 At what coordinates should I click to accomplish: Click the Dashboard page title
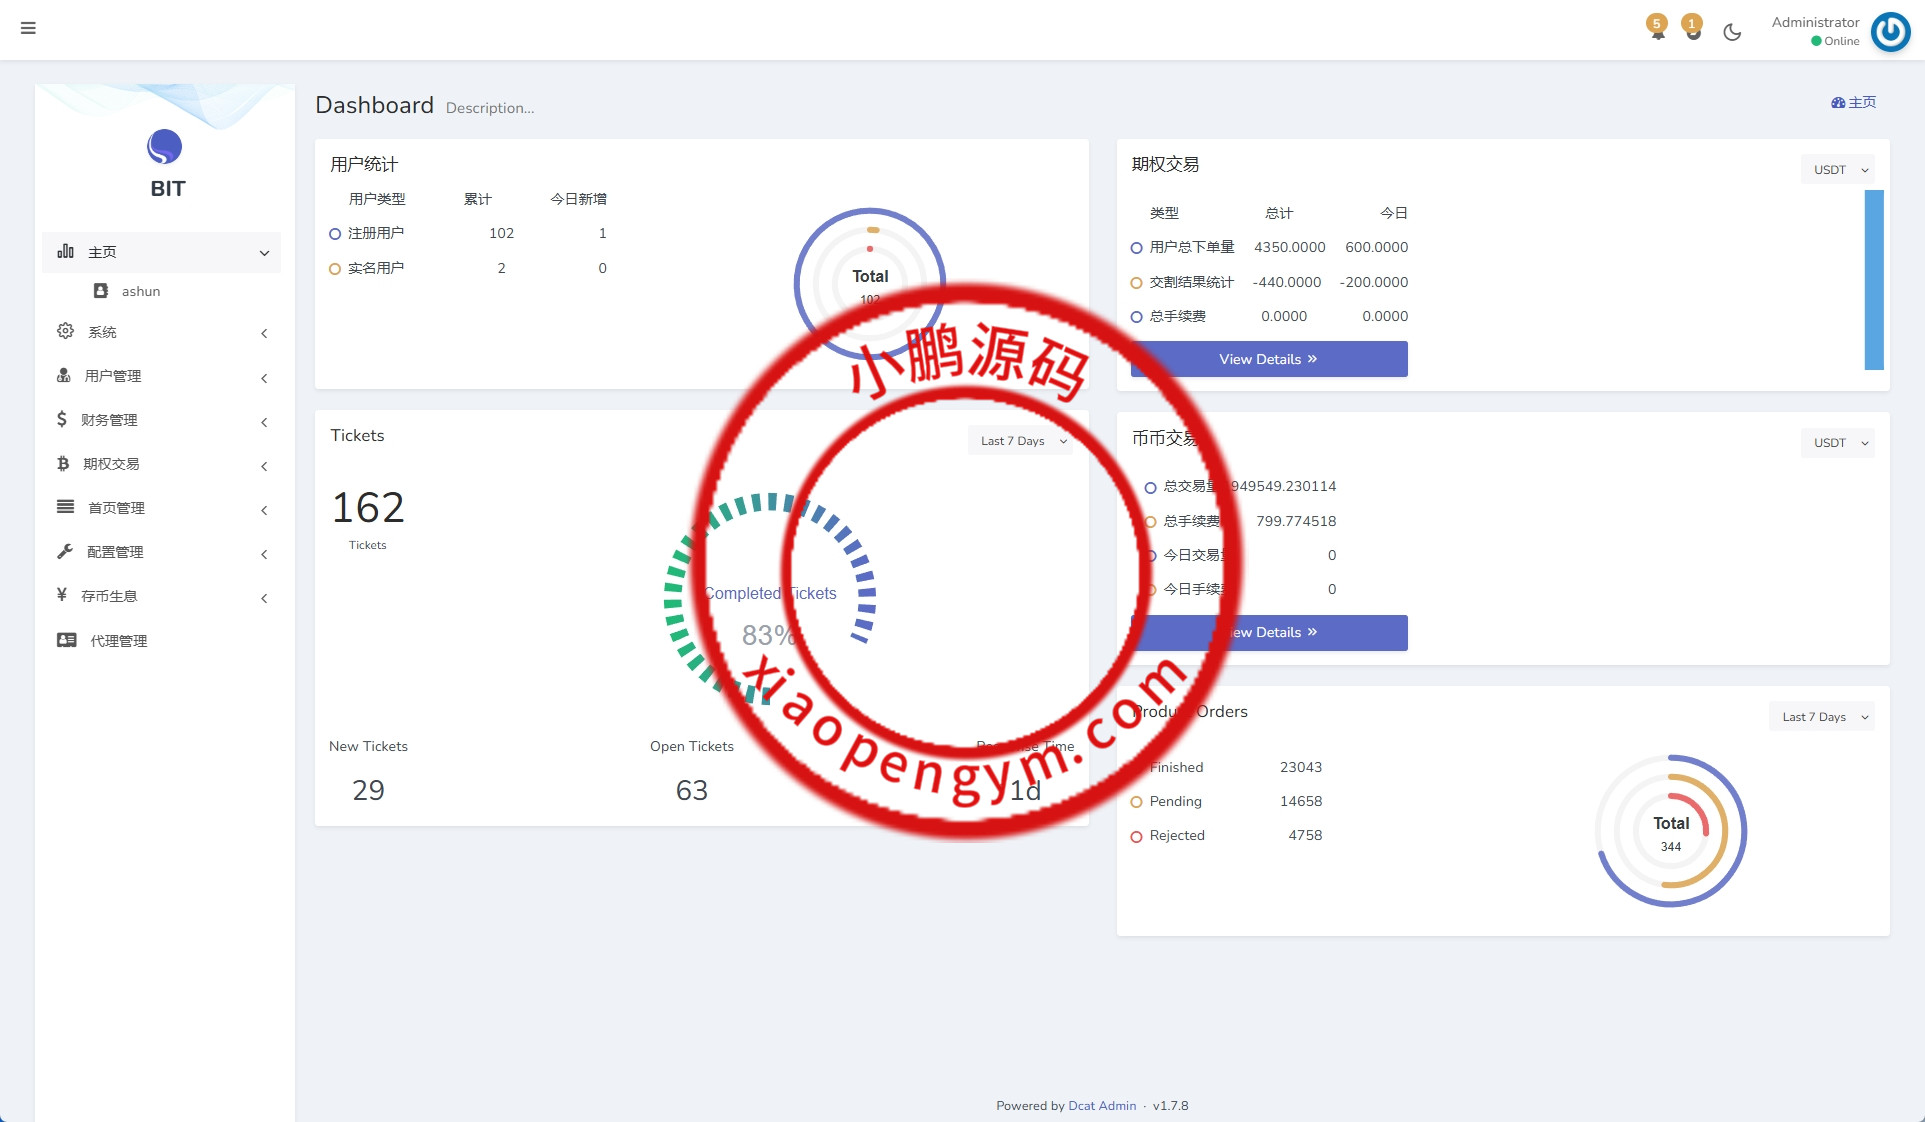click(374, 105)
